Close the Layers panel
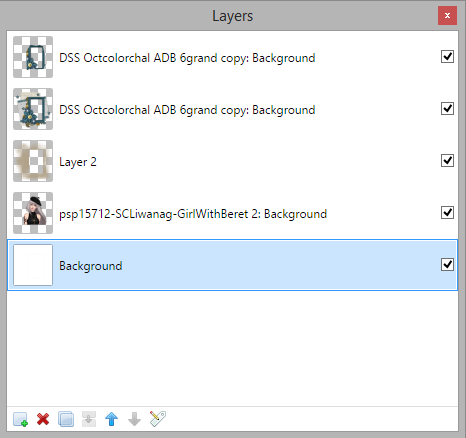The height and width of the screenshot is (438, 466). pos(447,15)
